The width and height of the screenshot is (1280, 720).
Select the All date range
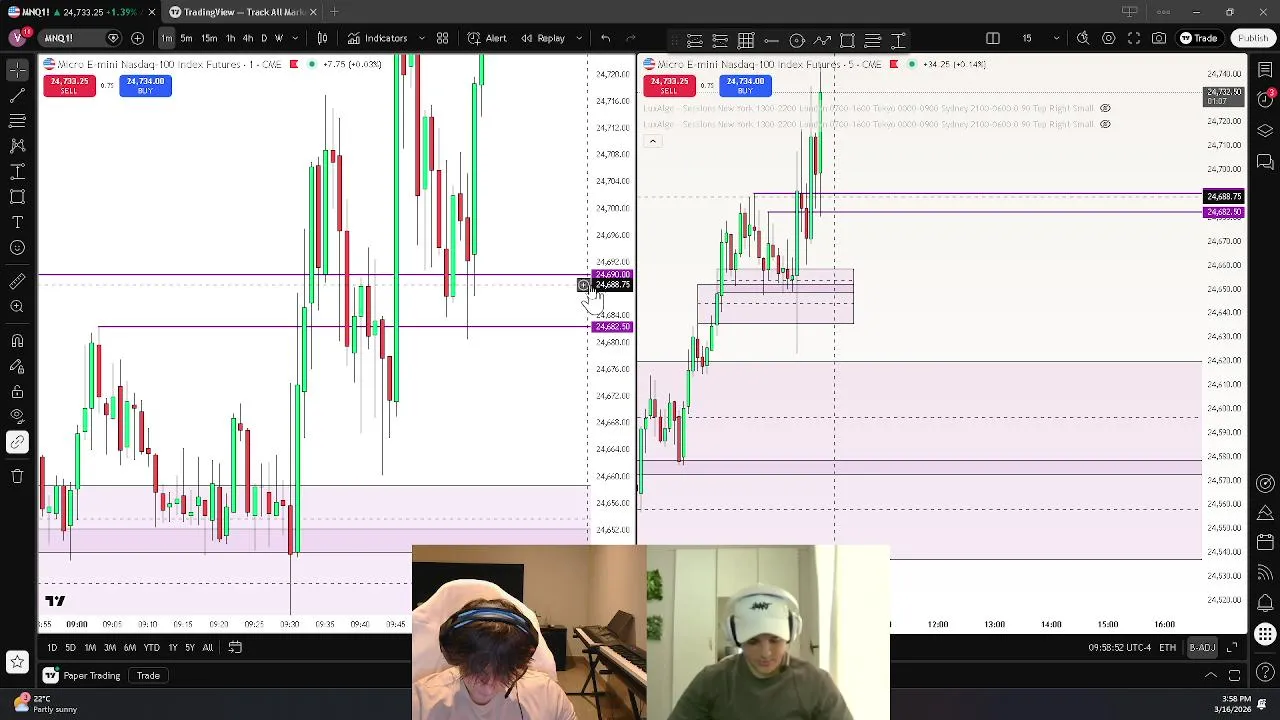pyautogui.click(x=207, y=647)
